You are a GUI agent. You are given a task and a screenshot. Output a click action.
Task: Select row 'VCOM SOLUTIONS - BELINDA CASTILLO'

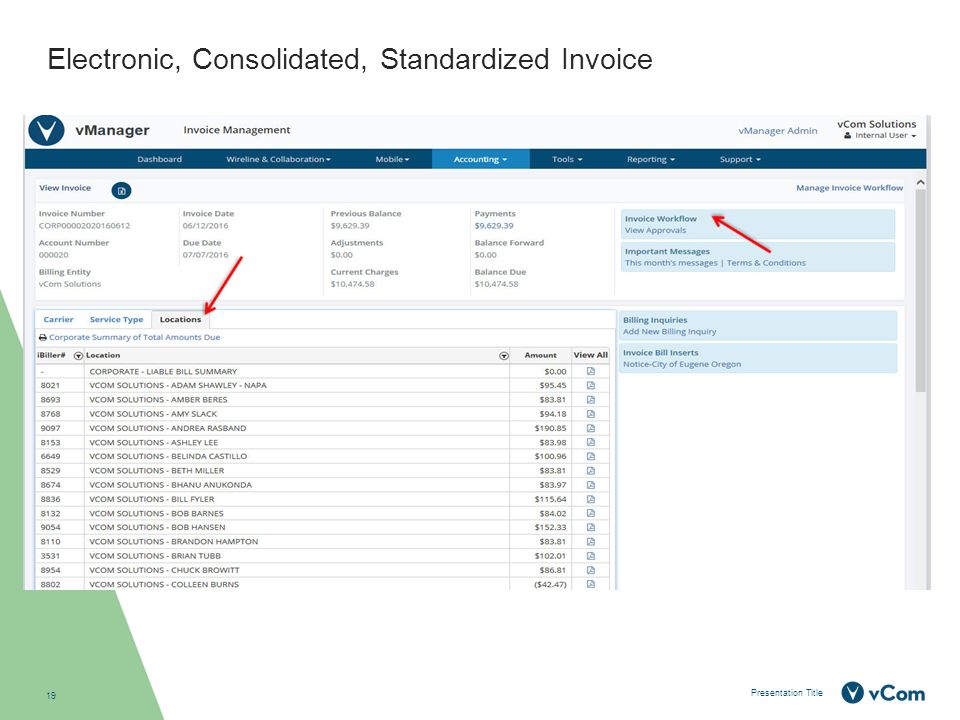[322, 456]
